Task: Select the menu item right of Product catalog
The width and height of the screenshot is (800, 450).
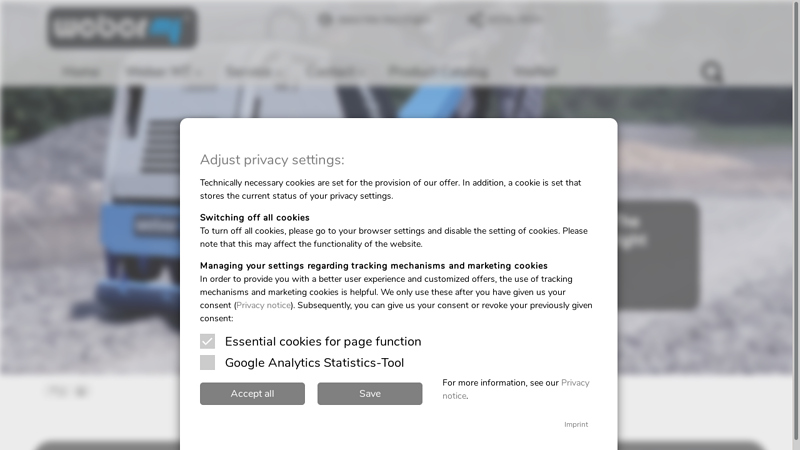Action: 535,72
